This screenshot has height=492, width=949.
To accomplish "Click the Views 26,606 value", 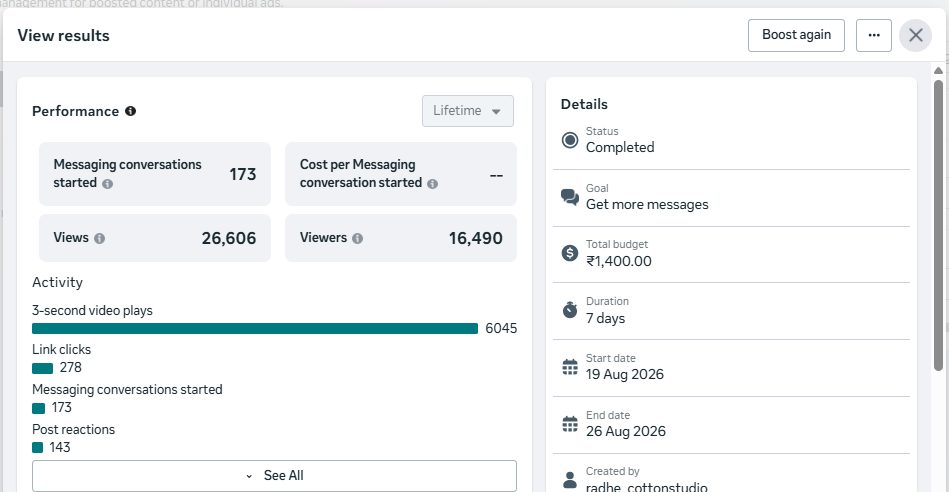I will (x=229, y=238).
